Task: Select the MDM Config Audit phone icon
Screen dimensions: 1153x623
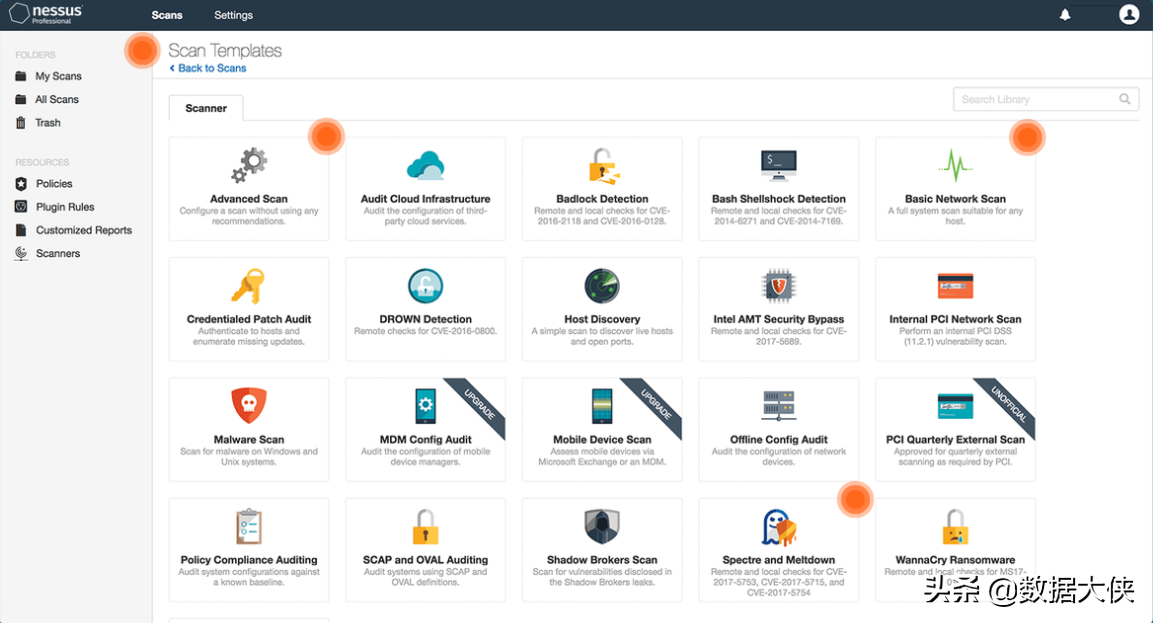Action: click(x=426, y=406)
